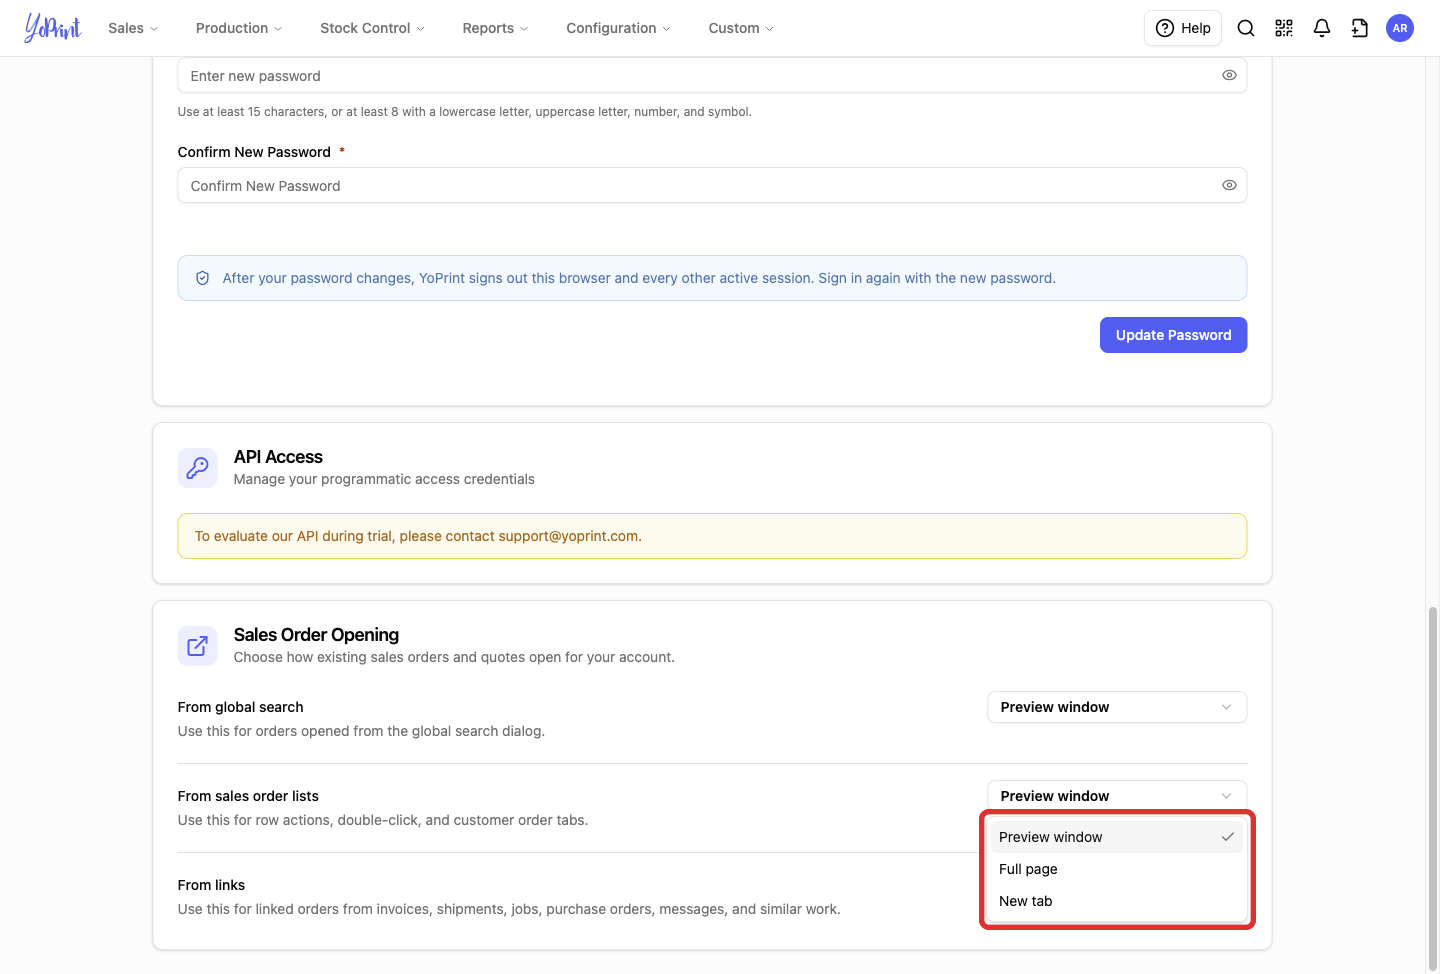Open the notifications bell
Image resolution: width=1440 pixels, height=974 pixels.
[x=1322, y=28]
